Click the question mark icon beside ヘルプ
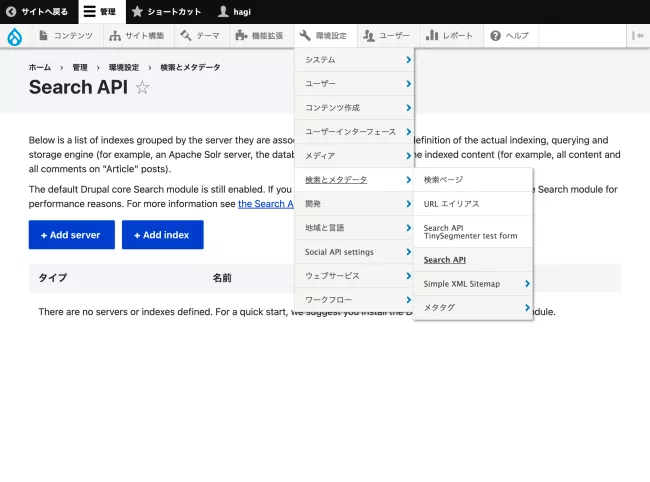 point(495,36)
